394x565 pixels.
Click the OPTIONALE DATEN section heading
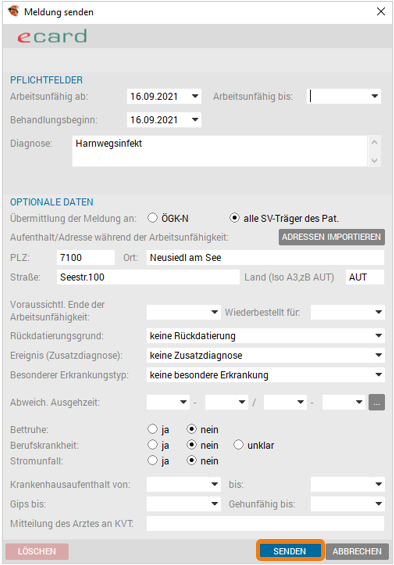pos(52,202)
